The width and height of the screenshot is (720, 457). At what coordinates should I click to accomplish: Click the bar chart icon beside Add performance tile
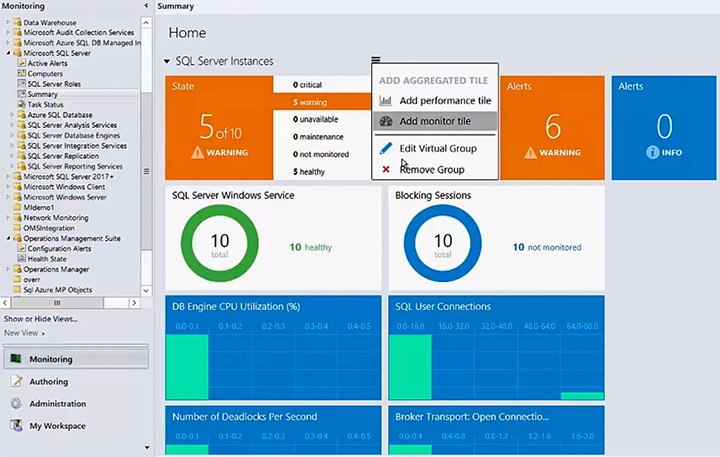coord(386,100)
